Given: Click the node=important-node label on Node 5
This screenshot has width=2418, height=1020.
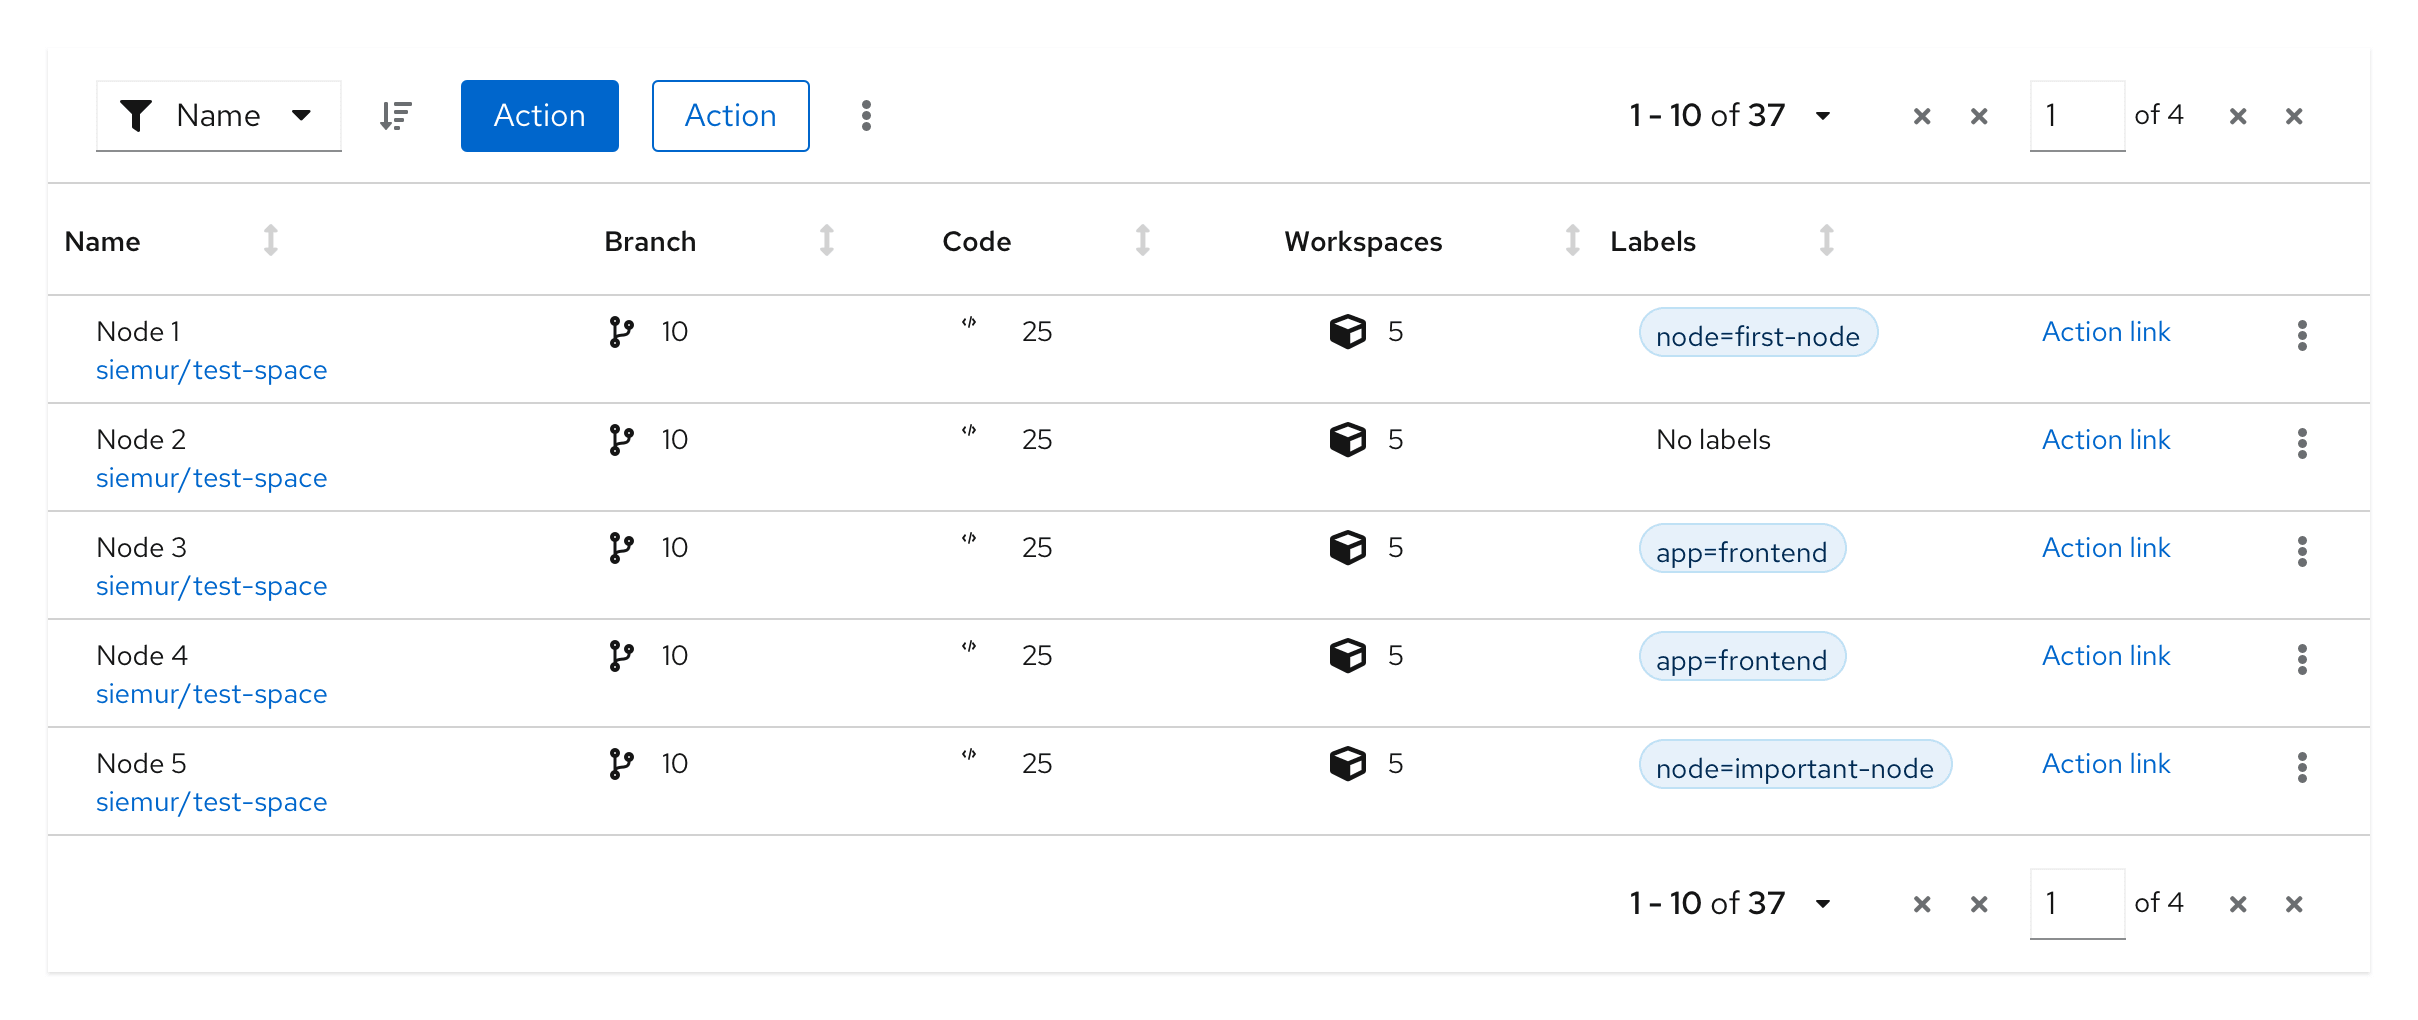Looking at the screenshot, I should [1794, 766].
